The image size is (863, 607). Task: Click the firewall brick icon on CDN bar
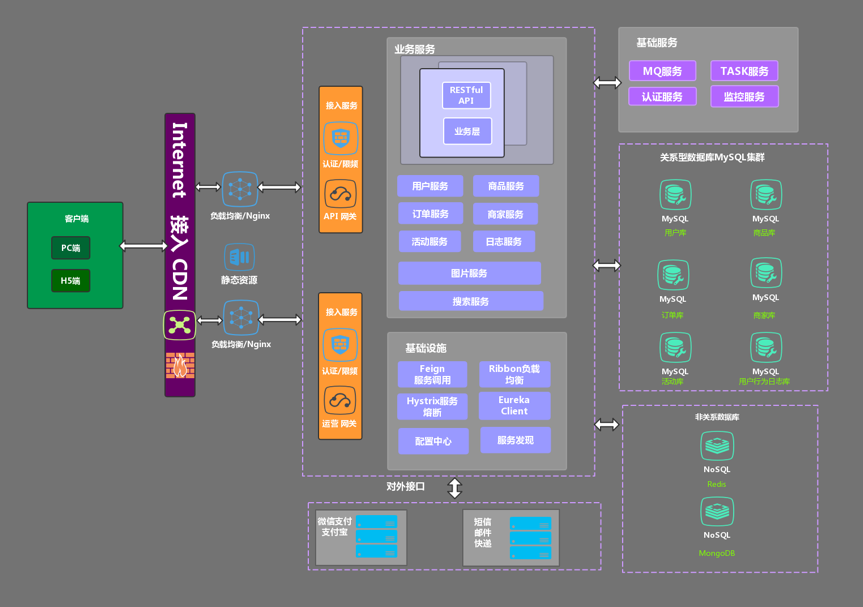tap(180, 366)
